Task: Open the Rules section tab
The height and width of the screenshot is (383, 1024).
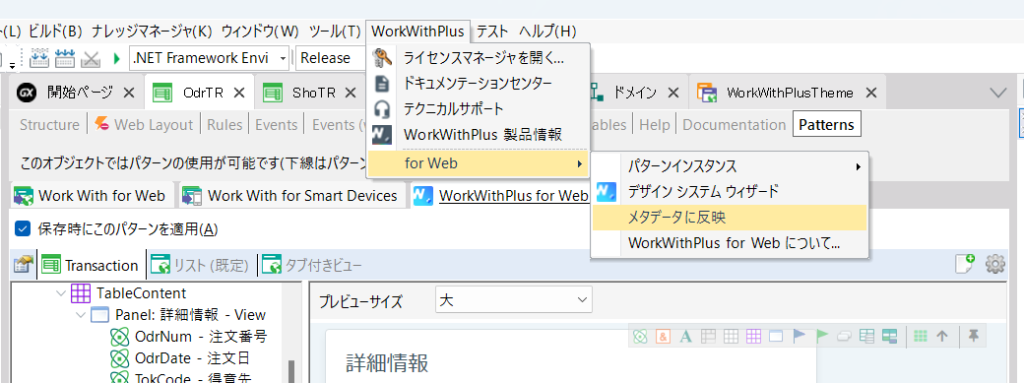Action: tap(225, 125)
